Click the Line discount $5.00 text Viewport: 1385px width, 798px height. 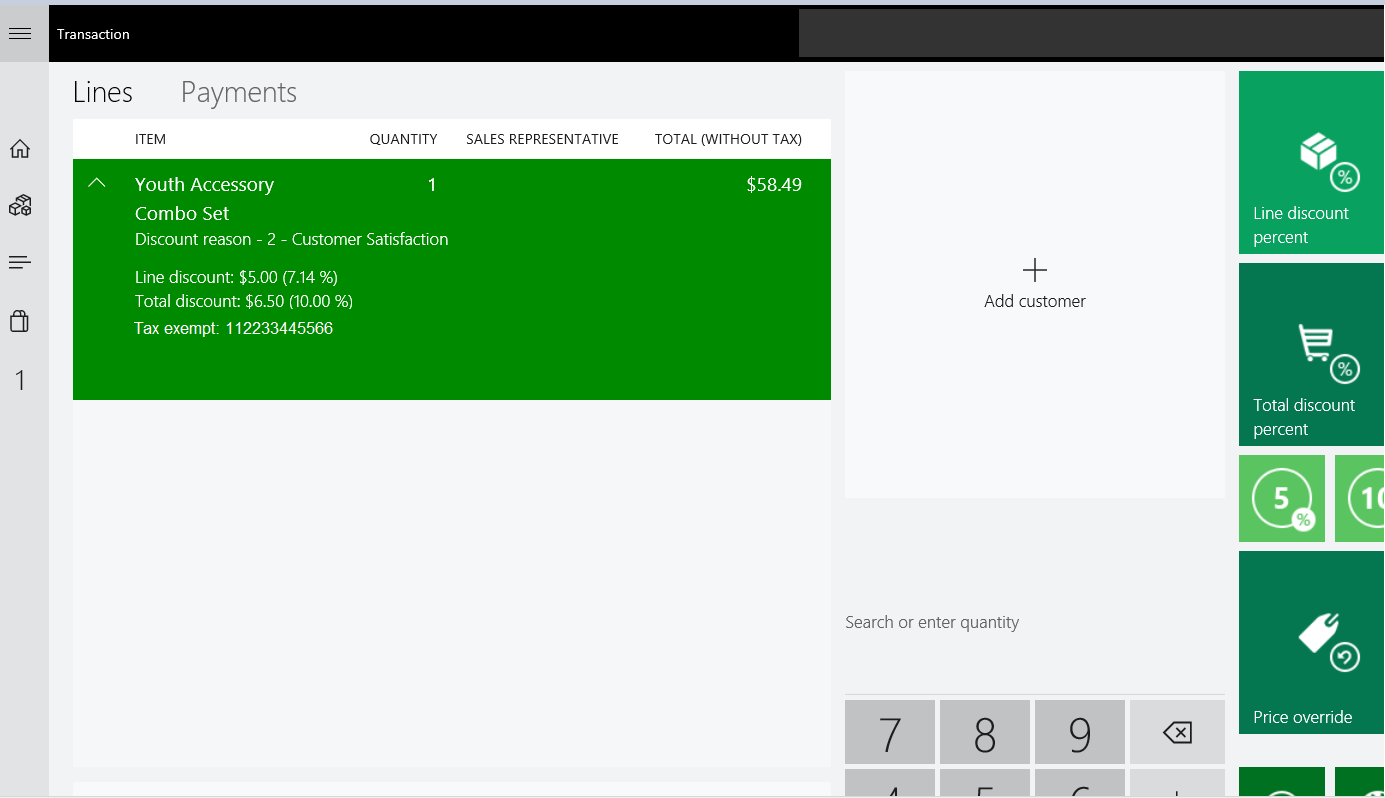click(x=236, y=277)
